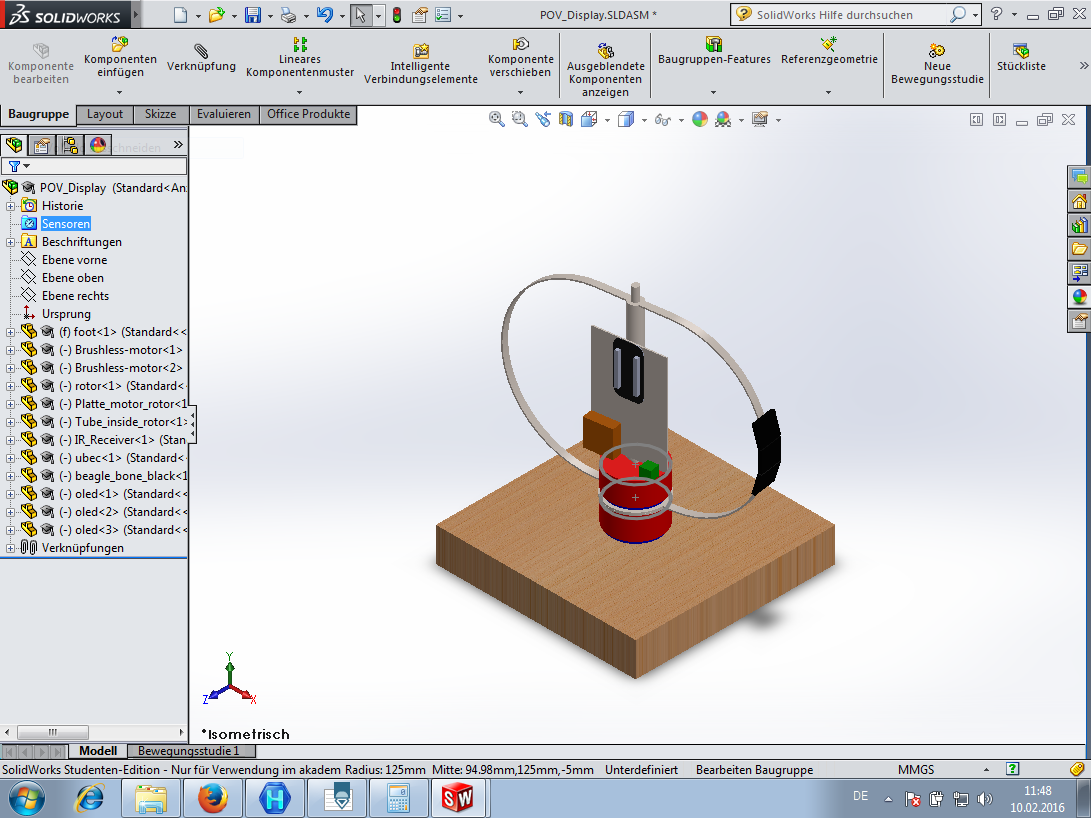Image resolution: width=1091 pixels, height=818 pixels.
Task: Switch to the Skizze tab
Action: pos(160,114)
